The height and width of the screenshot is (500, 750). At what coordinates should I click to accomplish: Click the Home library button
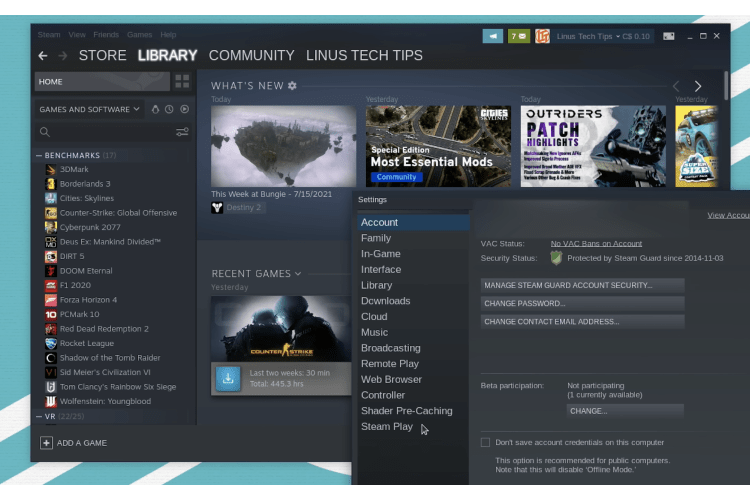(x=102, y=82)
